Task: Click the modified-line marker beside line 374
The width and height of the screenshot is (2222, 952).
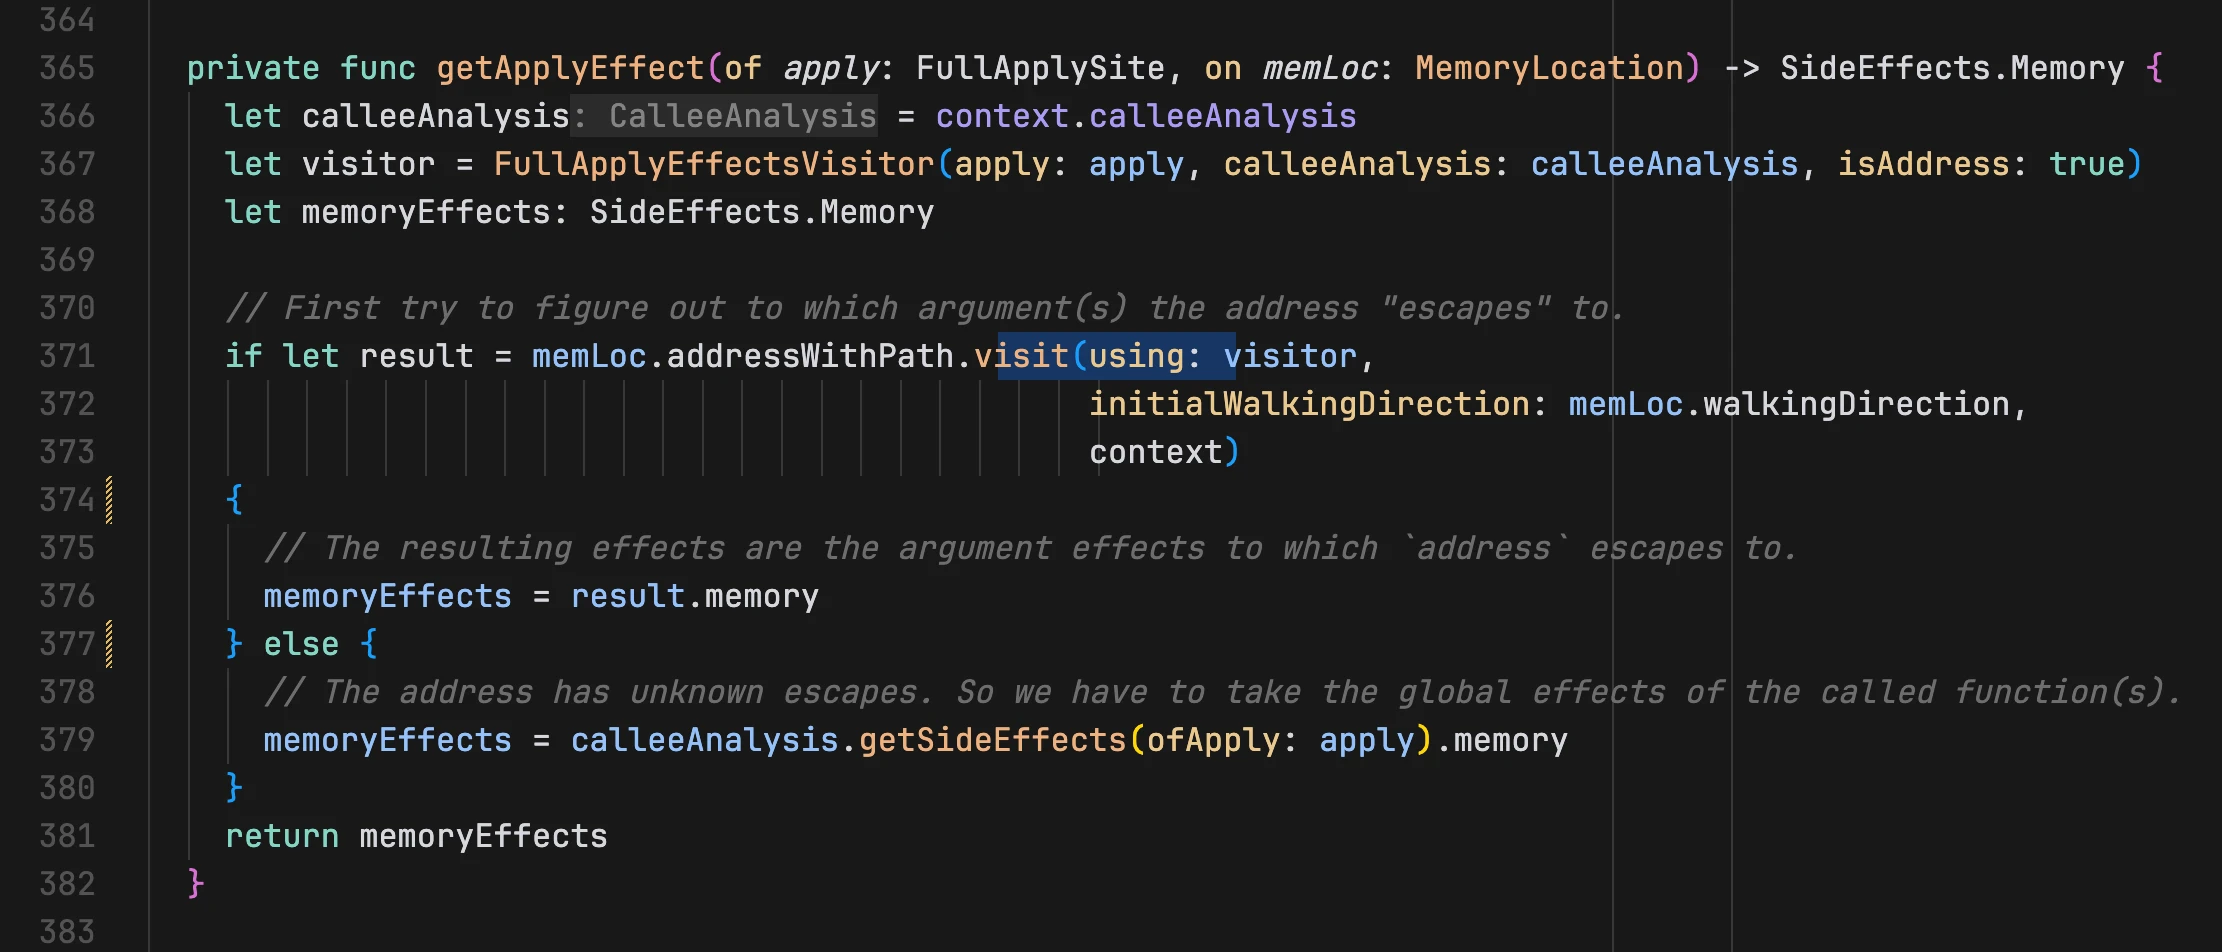Action: (x=109, y=500)
